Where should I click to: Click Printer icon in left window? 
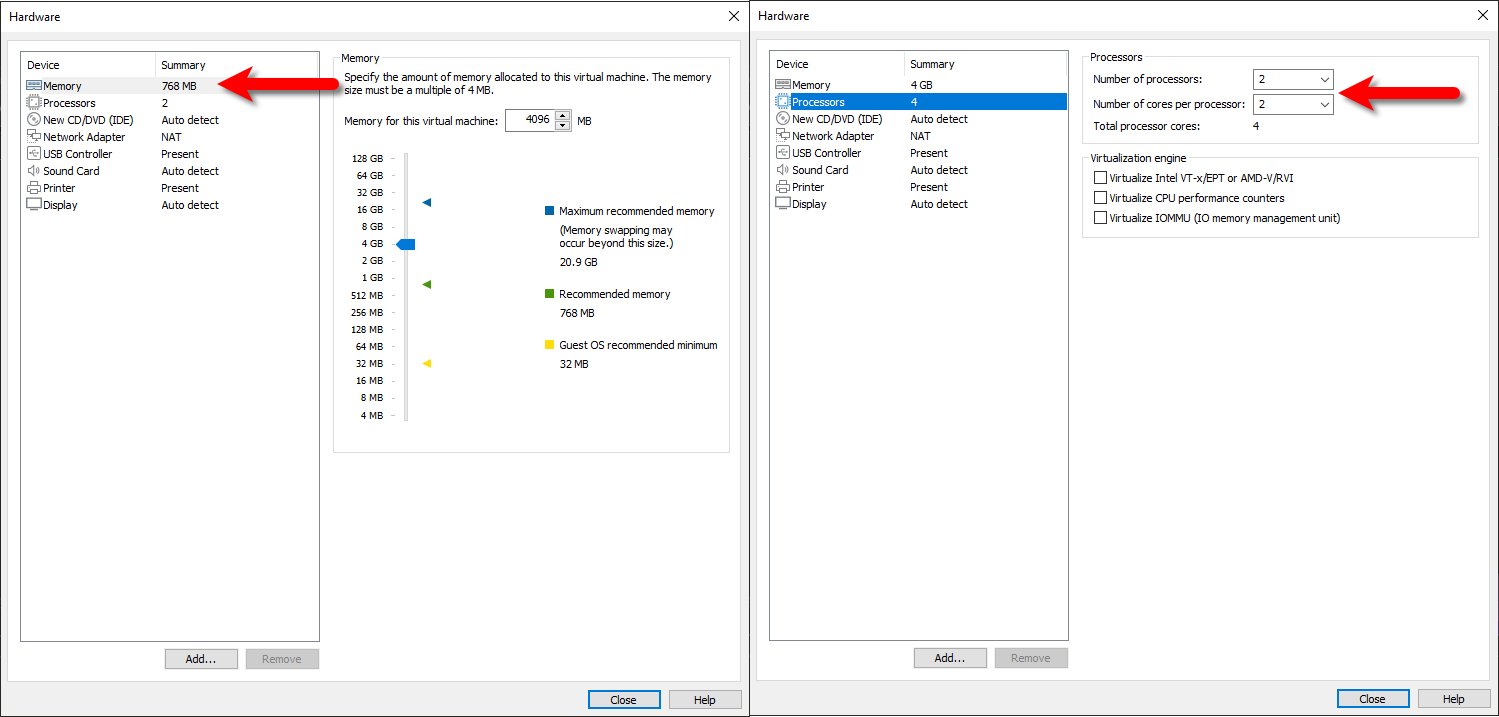pyautogui.click(x=34, y=188)
